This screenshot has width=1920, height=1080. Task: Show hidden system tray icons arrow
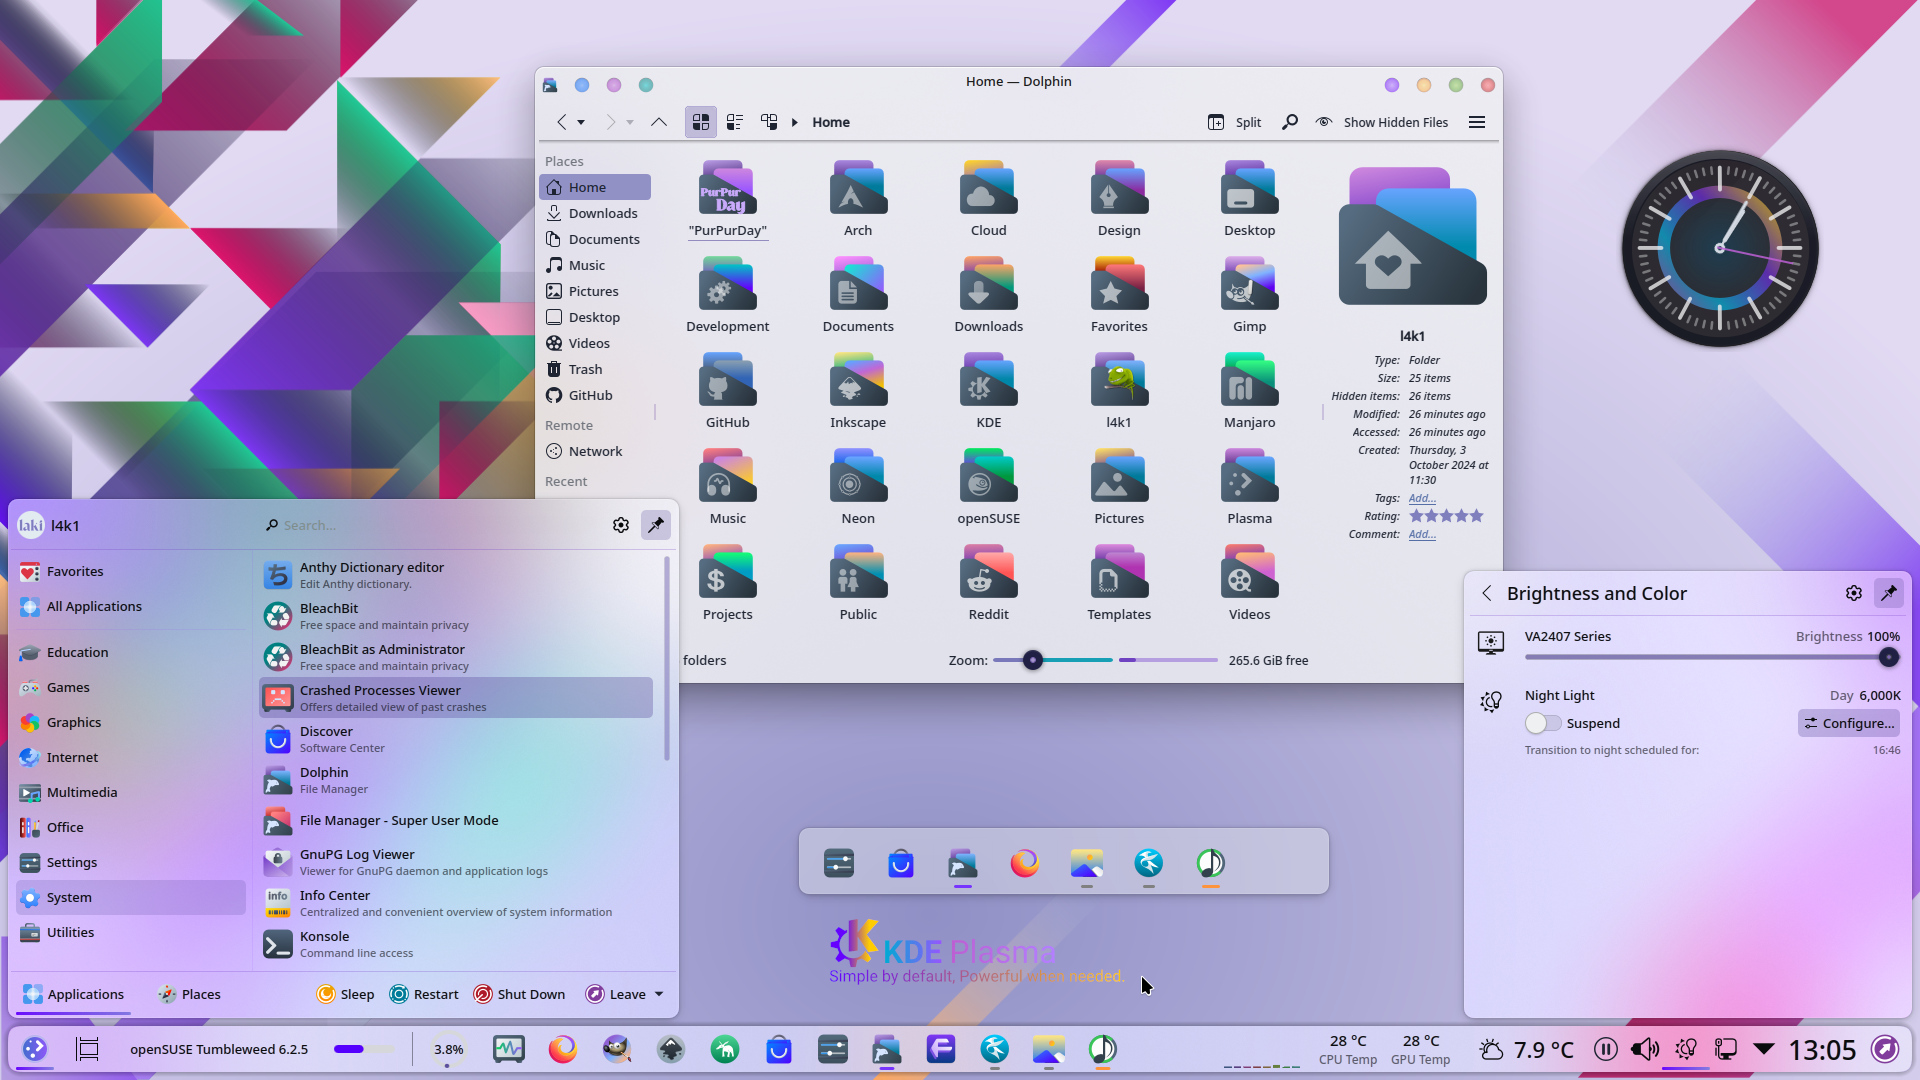point(1764,1049)
